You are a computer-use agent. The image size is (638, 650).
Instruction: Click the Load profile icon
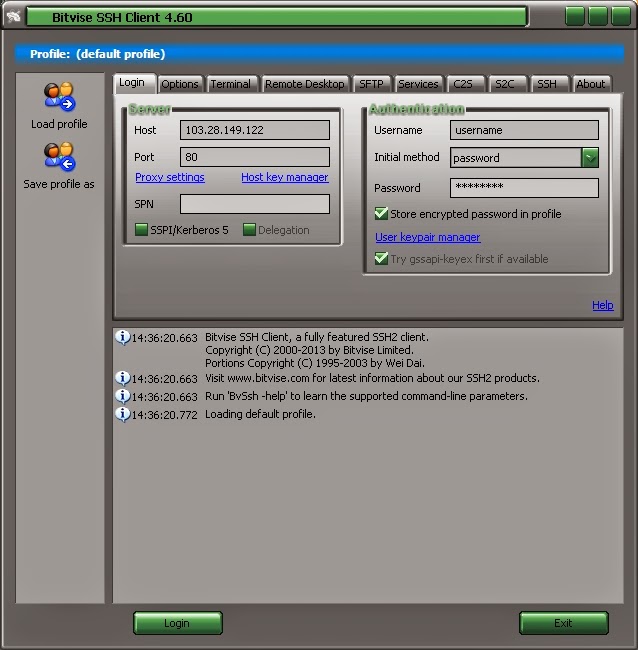coord(59,97)
